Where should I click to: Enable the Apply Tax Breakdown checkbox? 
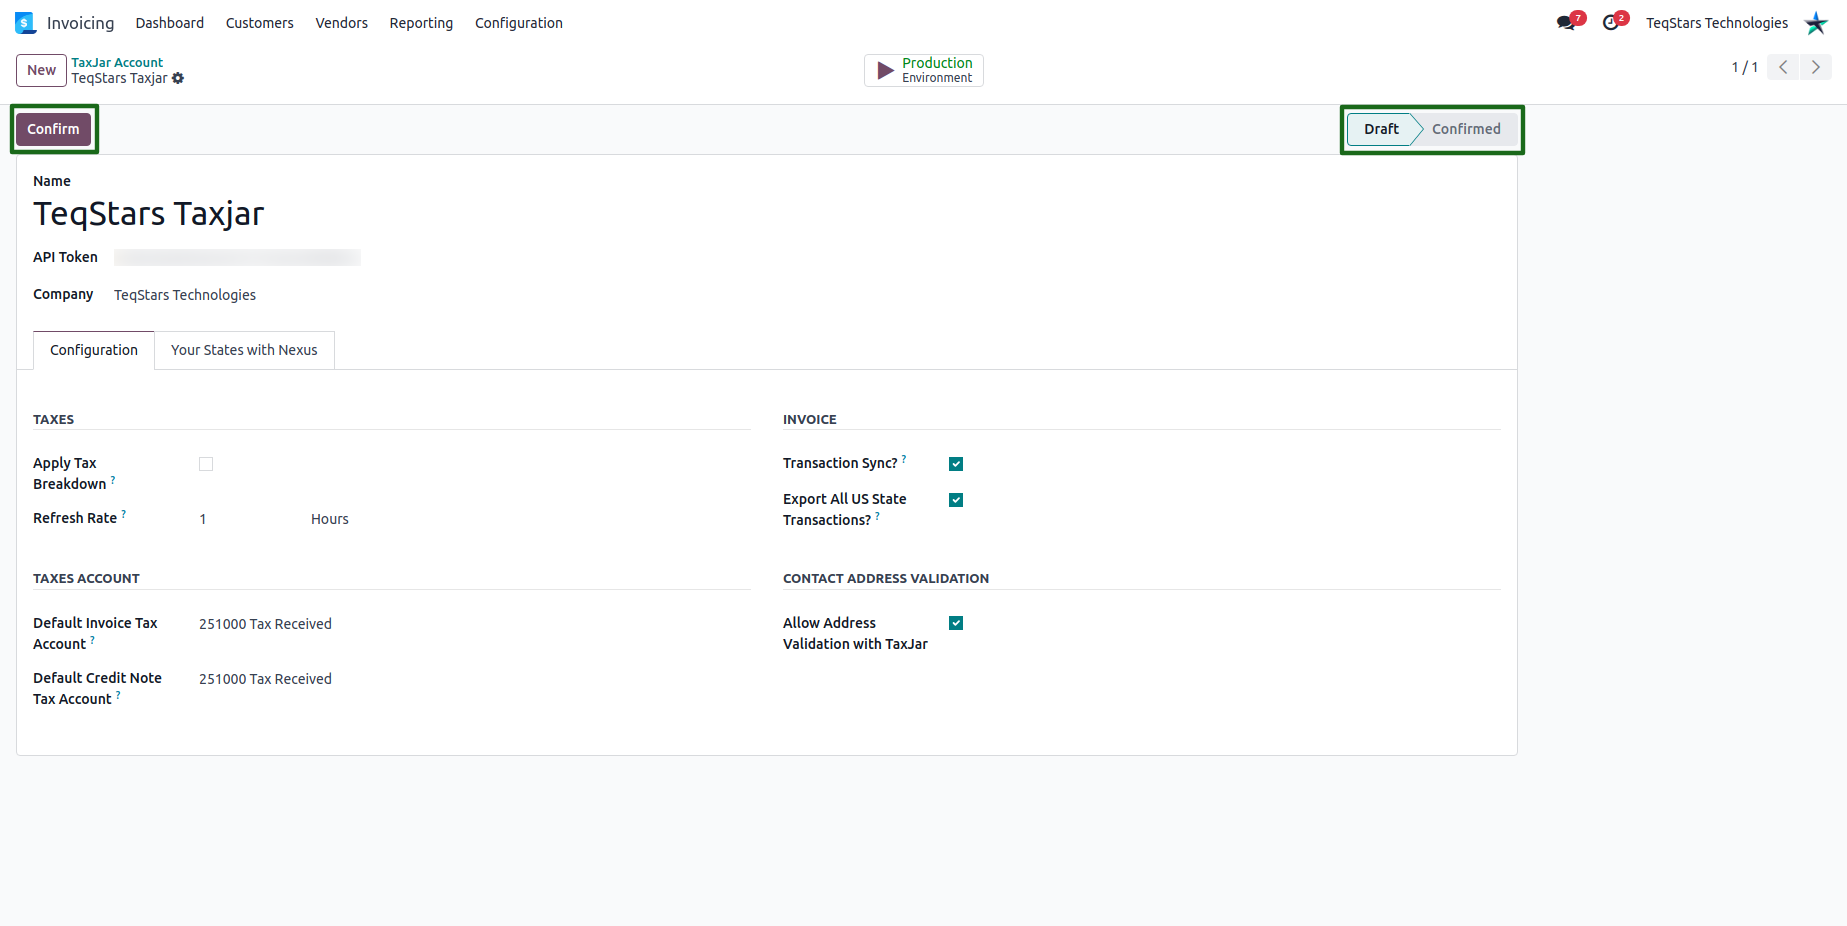tap(206, 464)
